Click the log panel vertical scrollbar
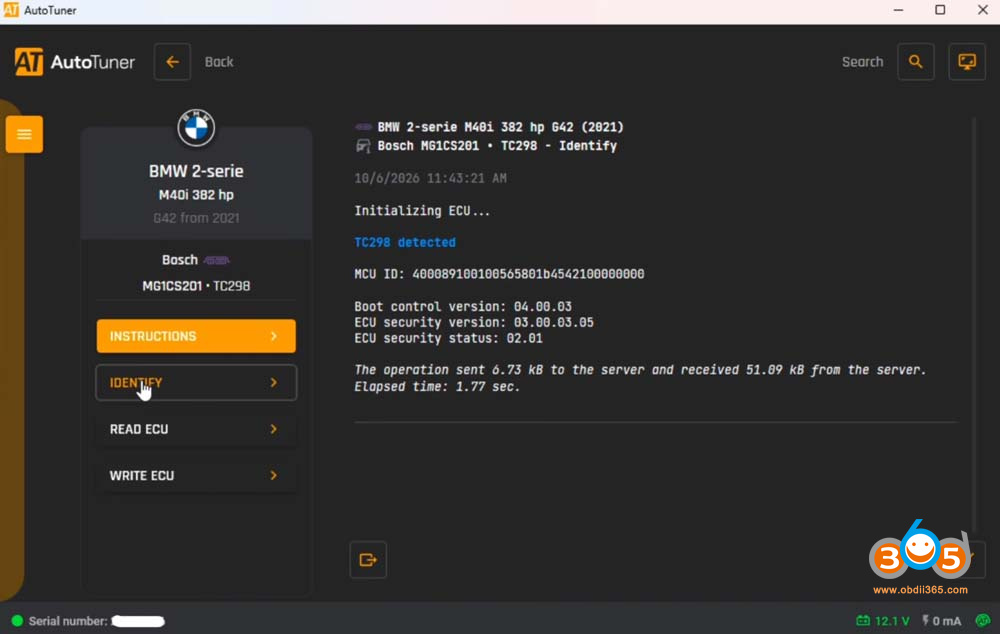The width and height of the screenshot is (1000, 634). [974, 325]
